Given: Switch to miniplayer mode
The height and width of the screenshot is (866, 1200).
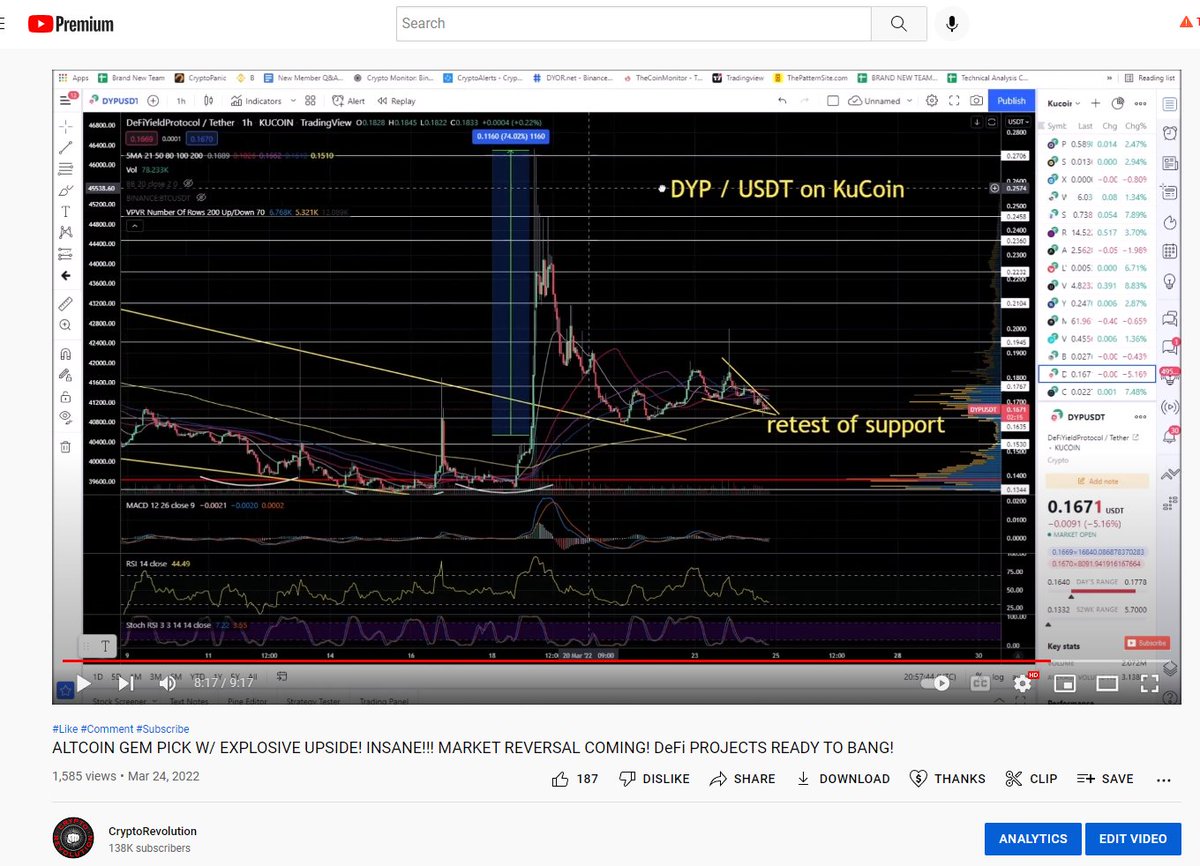Looking at the screenshot, I should click(1065, 684).
